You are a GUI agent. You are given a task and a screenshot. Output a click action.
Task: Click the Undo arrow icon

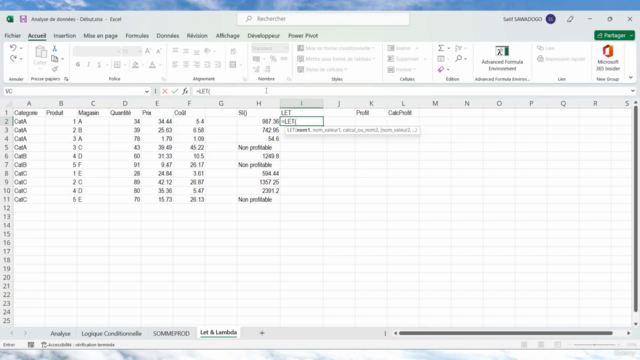(13, 48)
